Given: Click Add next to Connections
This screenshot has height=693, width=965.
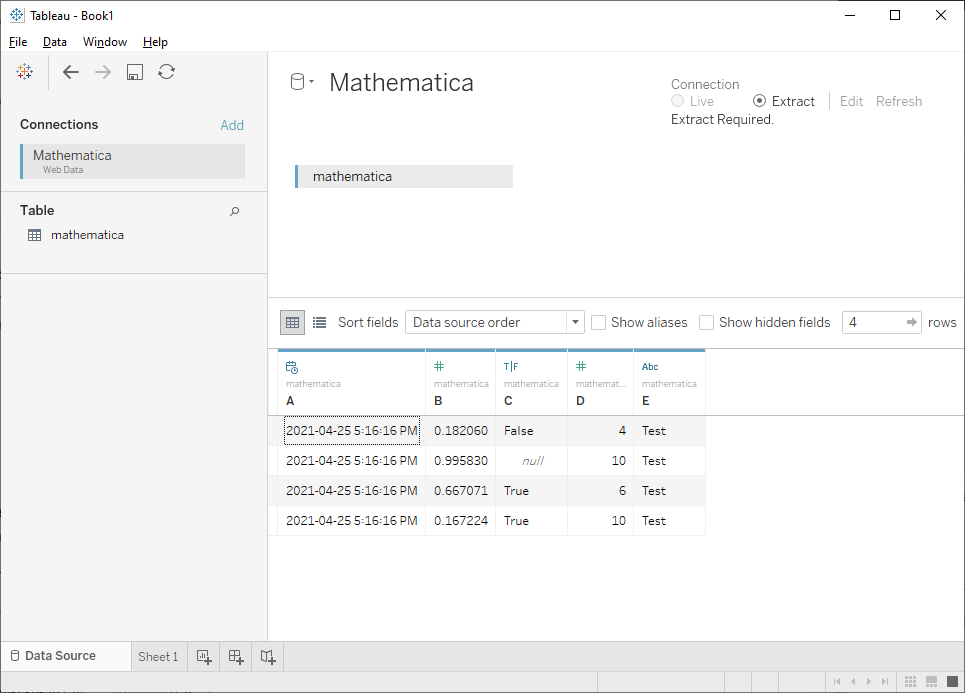Looking at the screenshot, I should 232,125.
